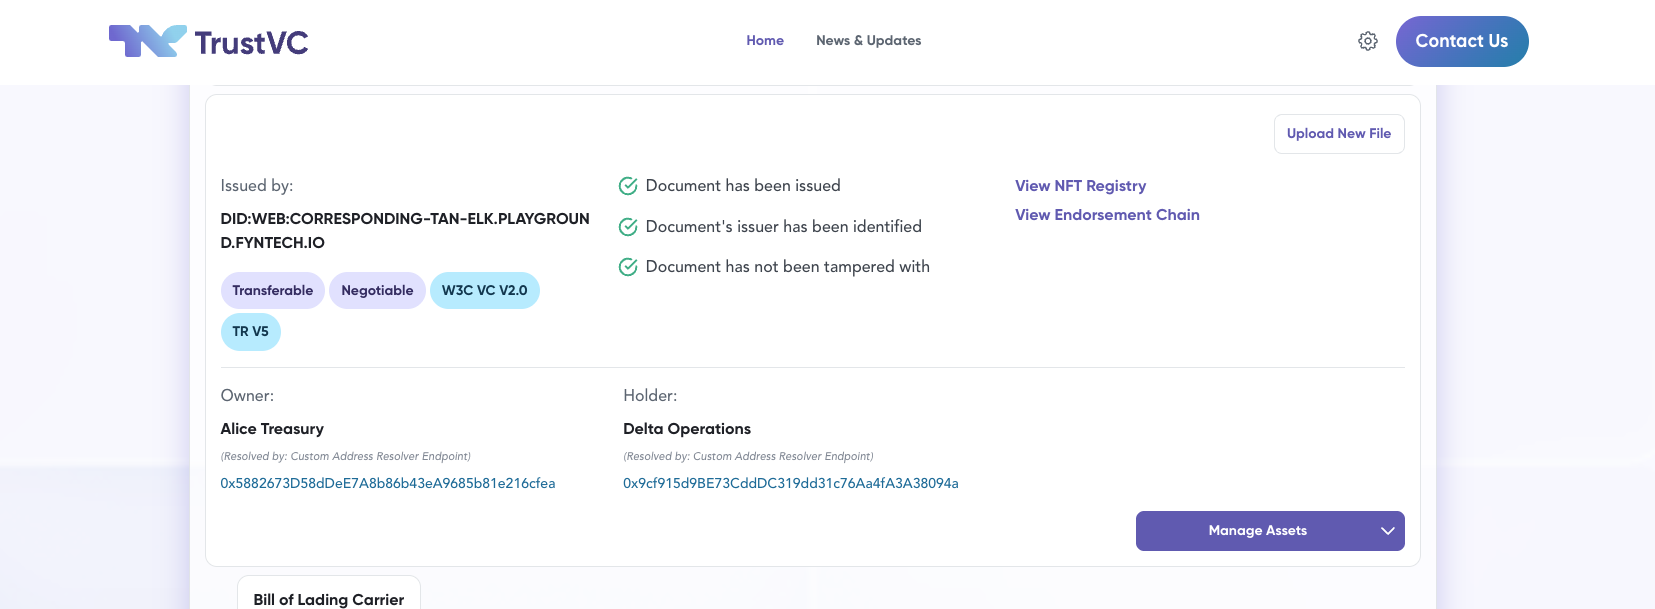Open View Endorsement Chain link
Screen dimensions: 1655x609
tap(1107, 215)
